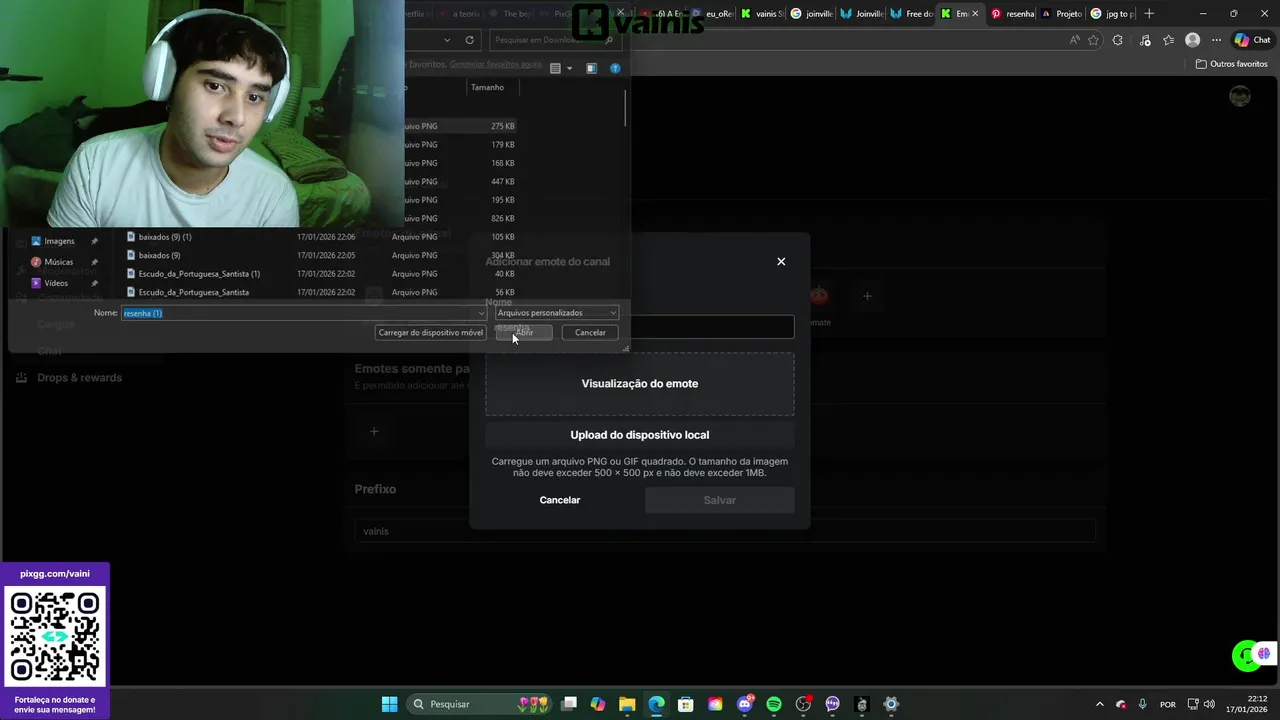Image resolution: width=1280 pixels, height=720 pixels.
Task: Click the view options icon in file dialog
Action: pyautogui.click(x=556, y=68)
